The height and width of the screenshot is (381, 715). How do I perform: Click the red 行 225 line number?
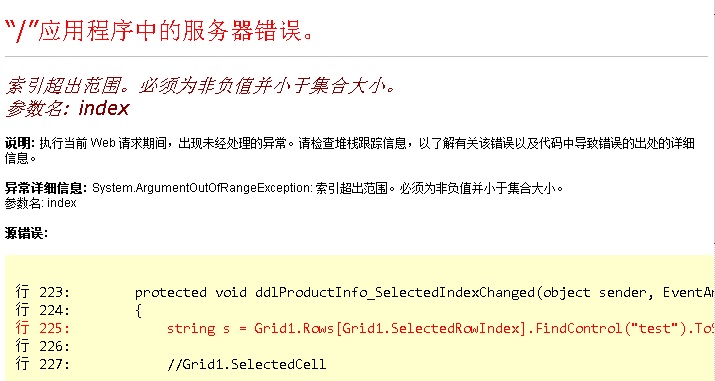(42, 328)
